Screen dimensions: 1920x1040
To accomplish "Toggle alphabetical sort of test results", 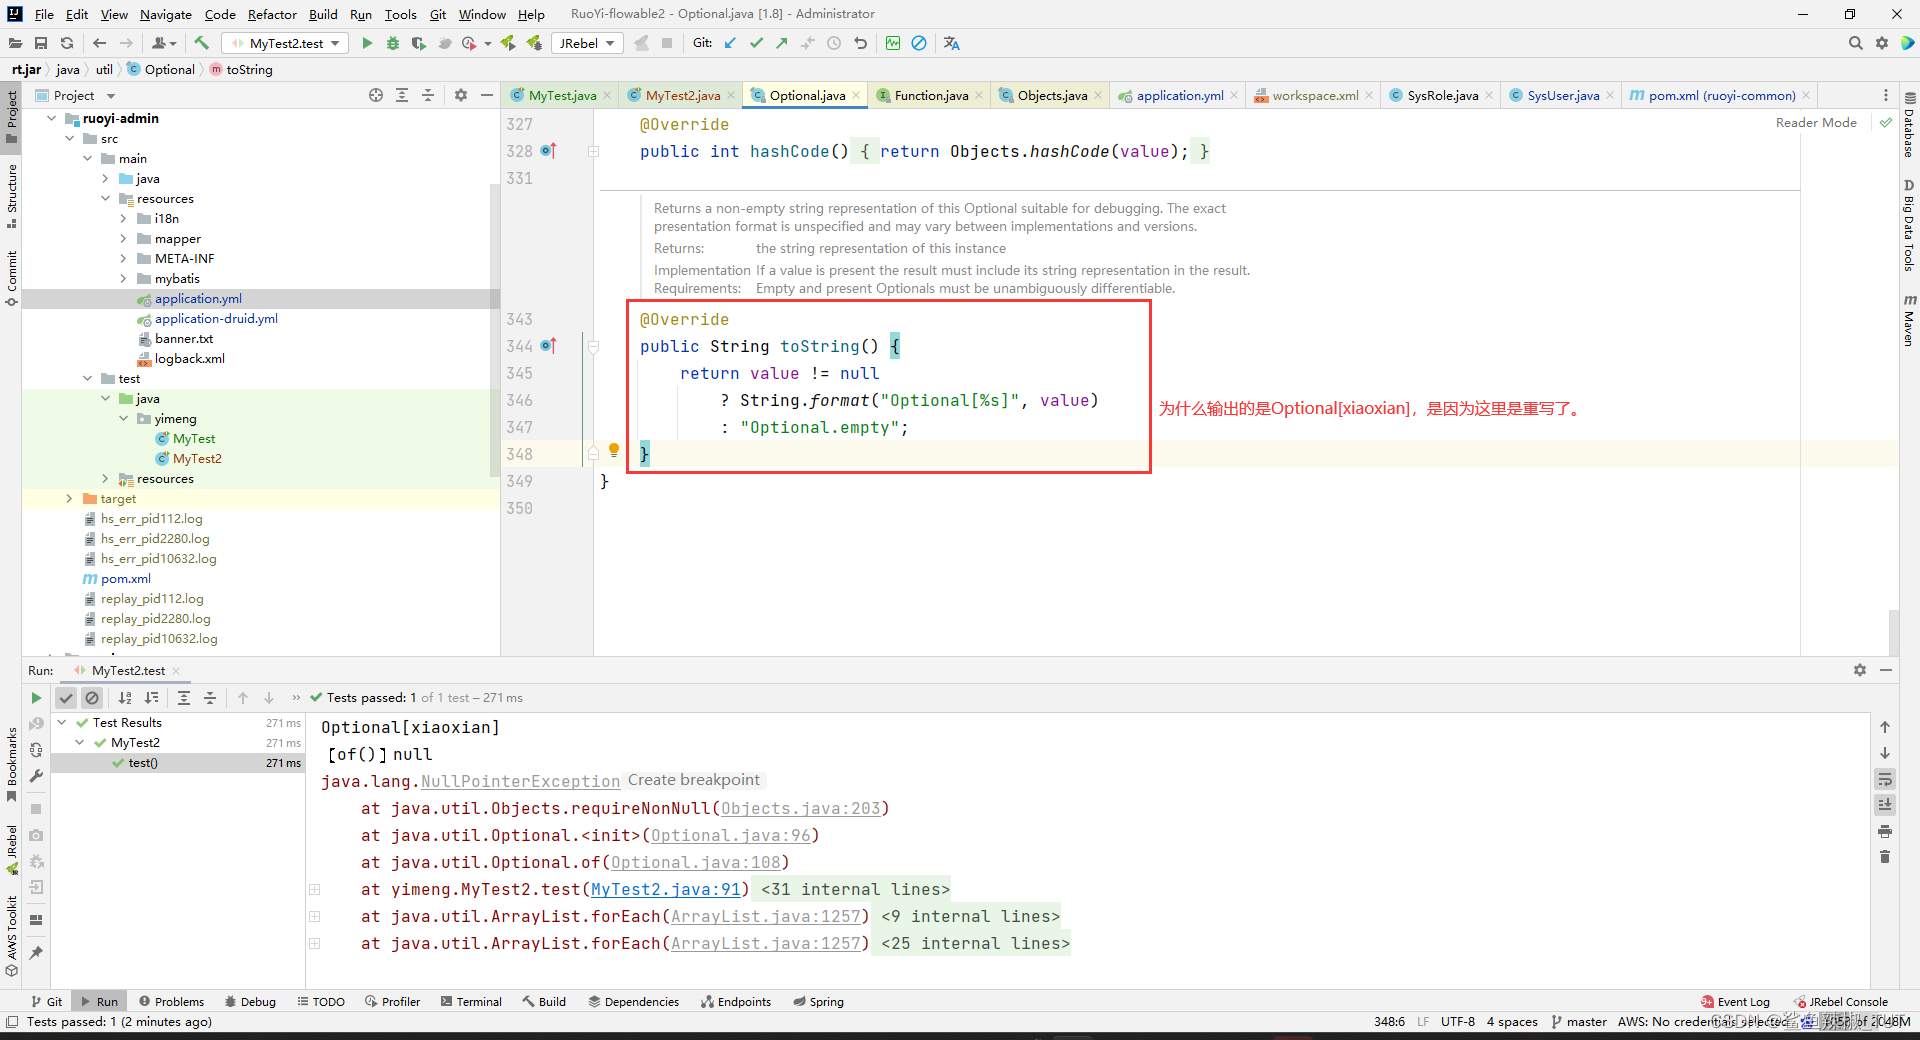I will click(125, 698).
